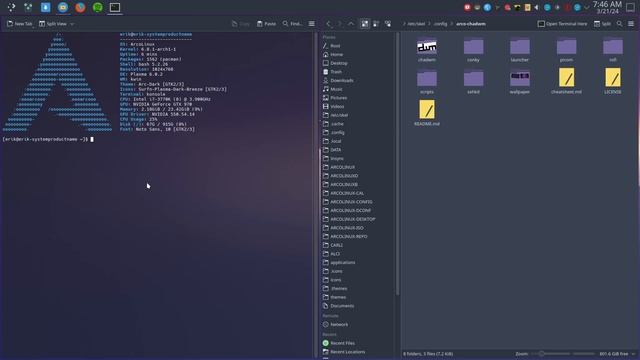This screenshot has width=640, height=360.
Task: Open Firefox from the top panel
Action: pyautogui.click(x=80, y=7)
